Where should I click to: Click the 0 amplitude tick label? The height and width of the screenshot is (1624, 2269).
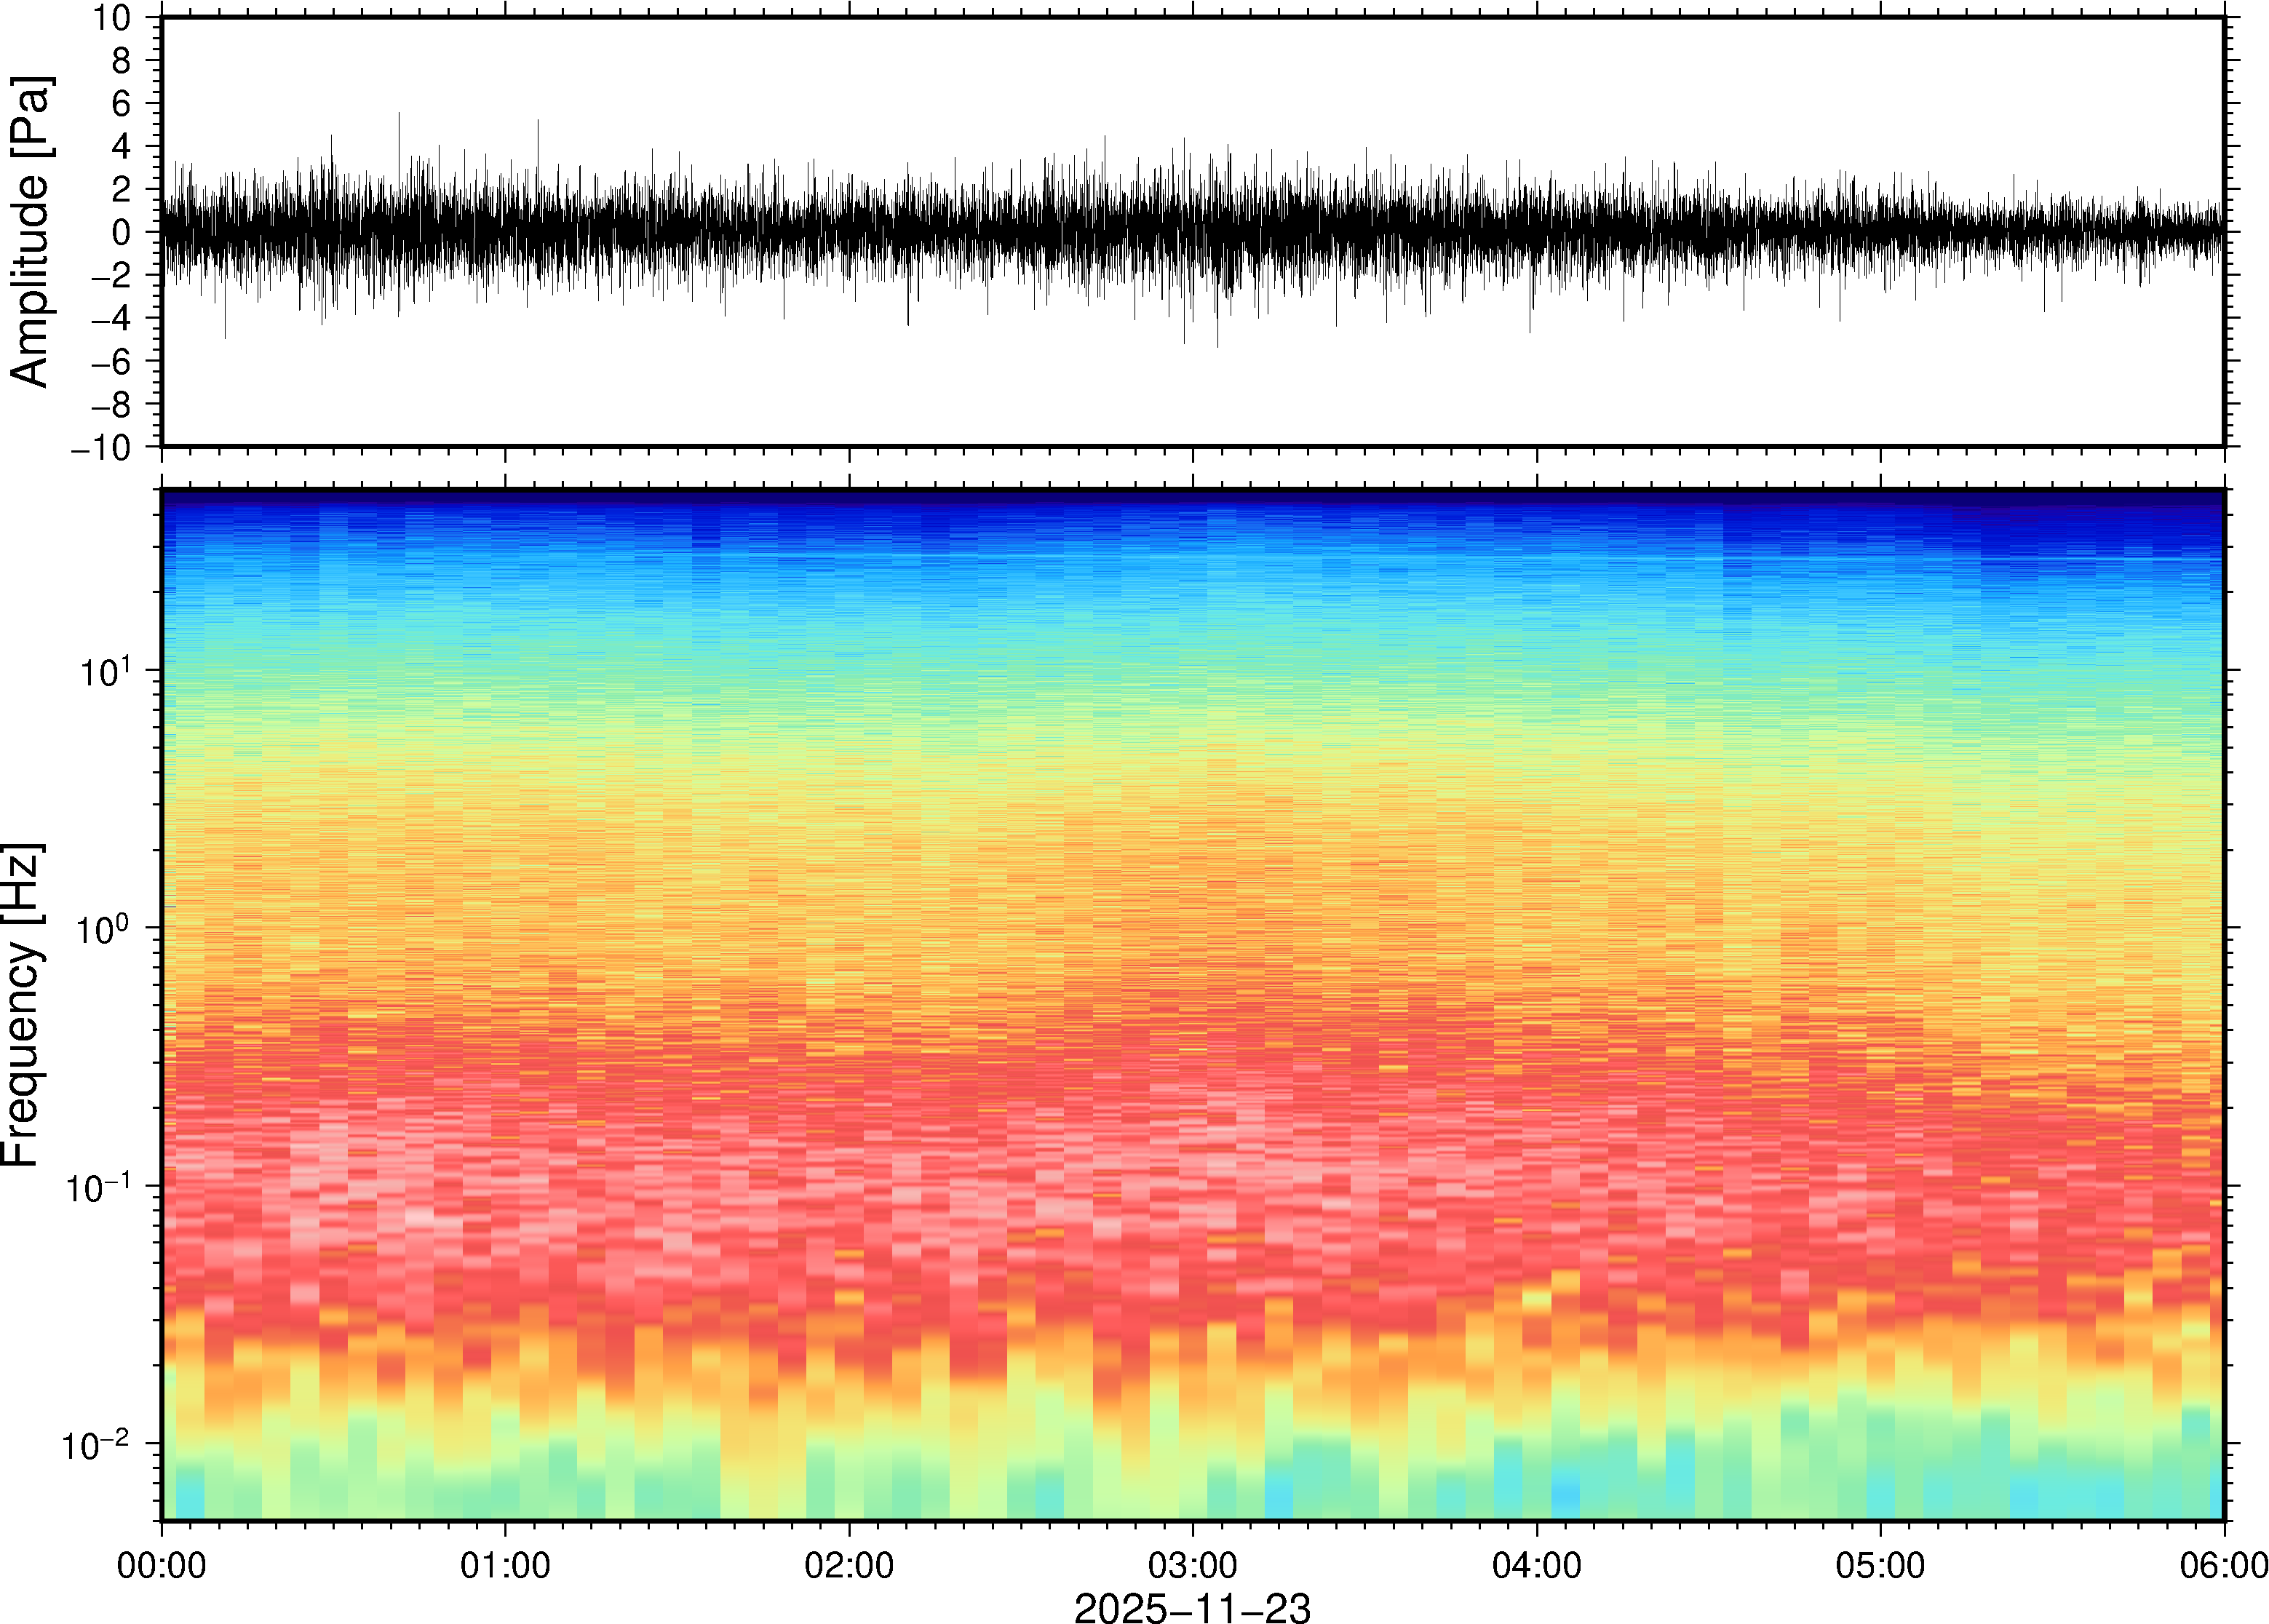(122, 232)
